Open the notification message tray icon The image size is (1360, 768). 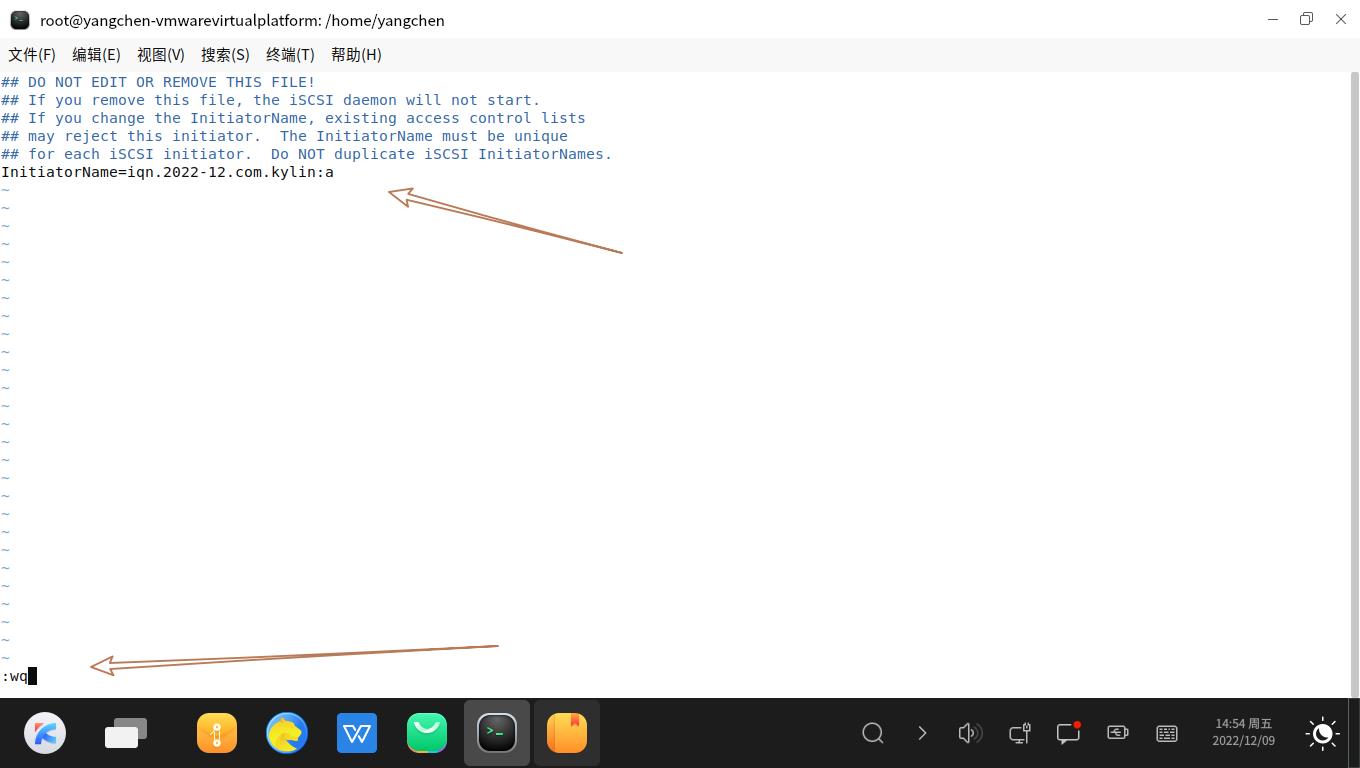point(1069,733)
